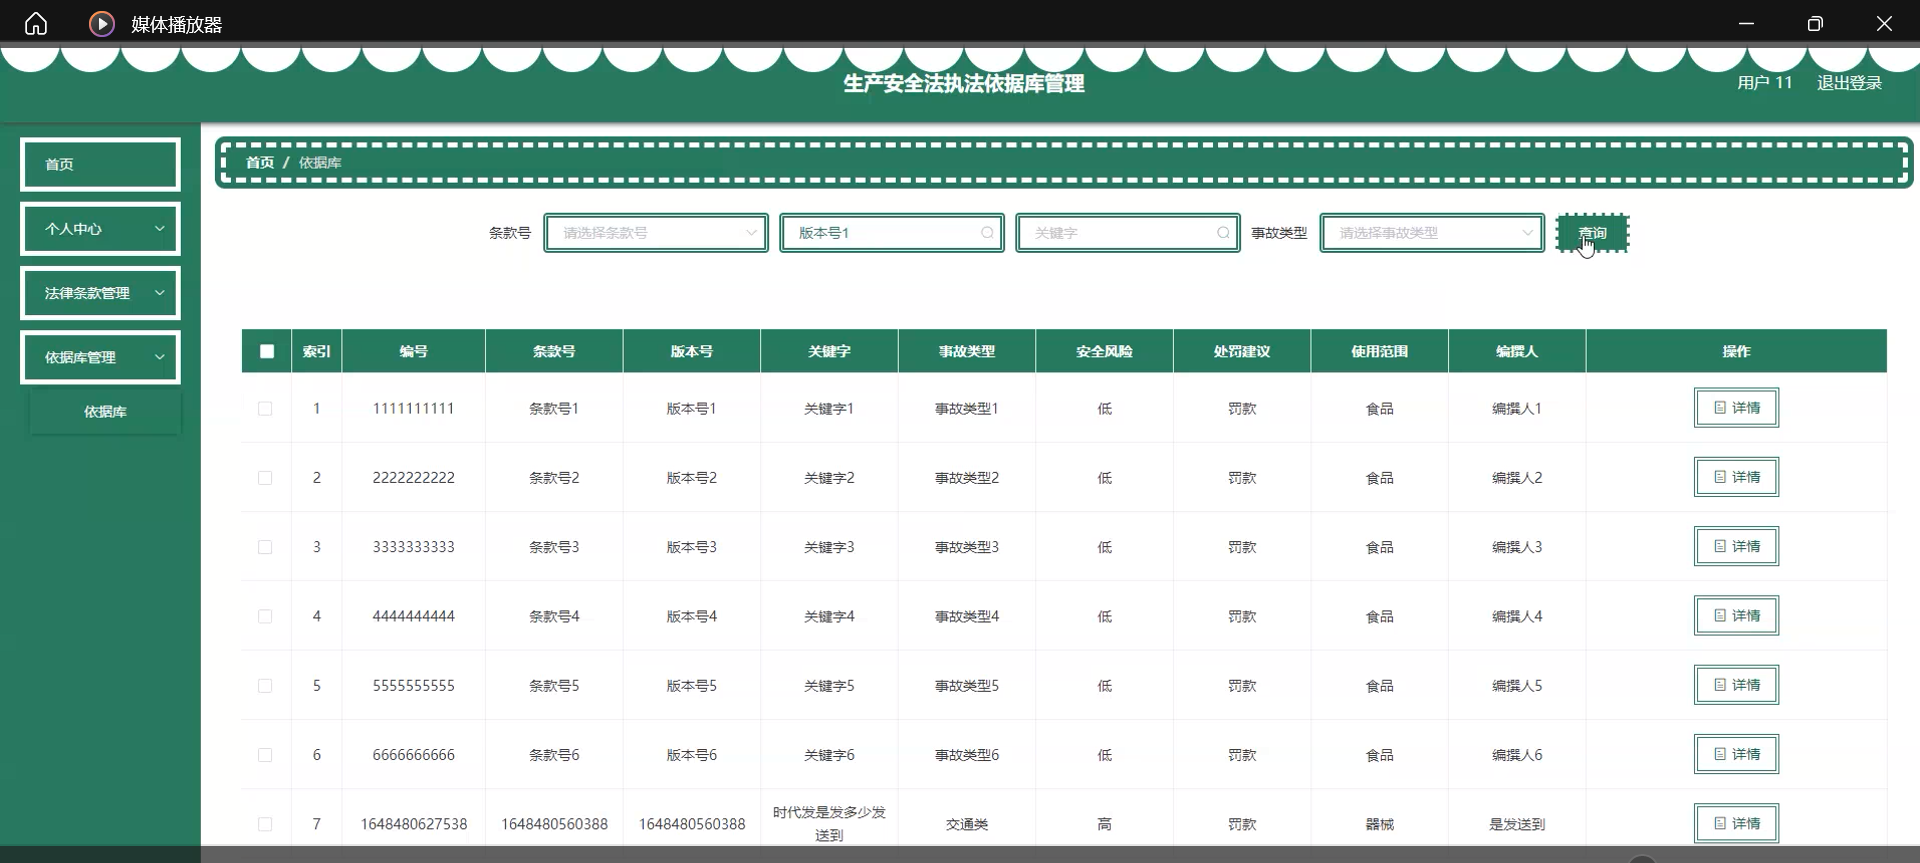
Task: Click cell 时代发是发多少发送到
Action: click(829, 824)
